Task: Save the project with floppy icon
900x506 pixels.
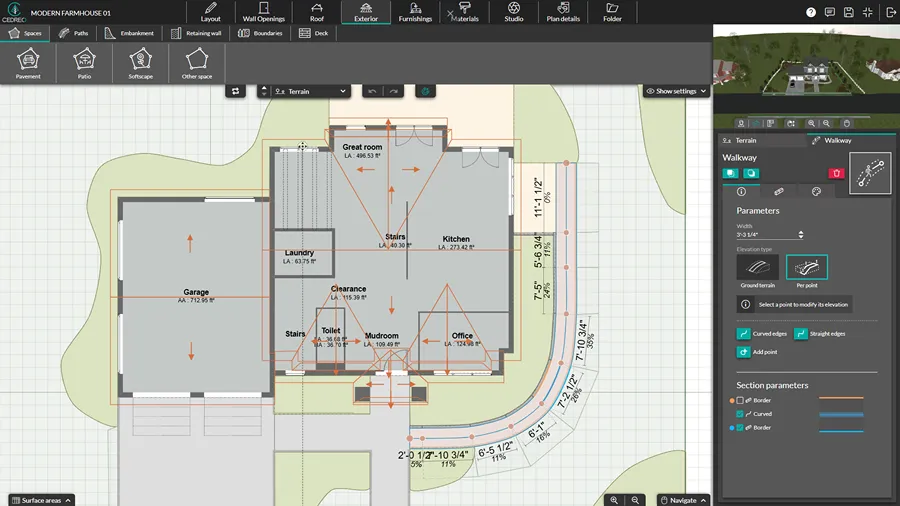Action: tap(849, 12)
